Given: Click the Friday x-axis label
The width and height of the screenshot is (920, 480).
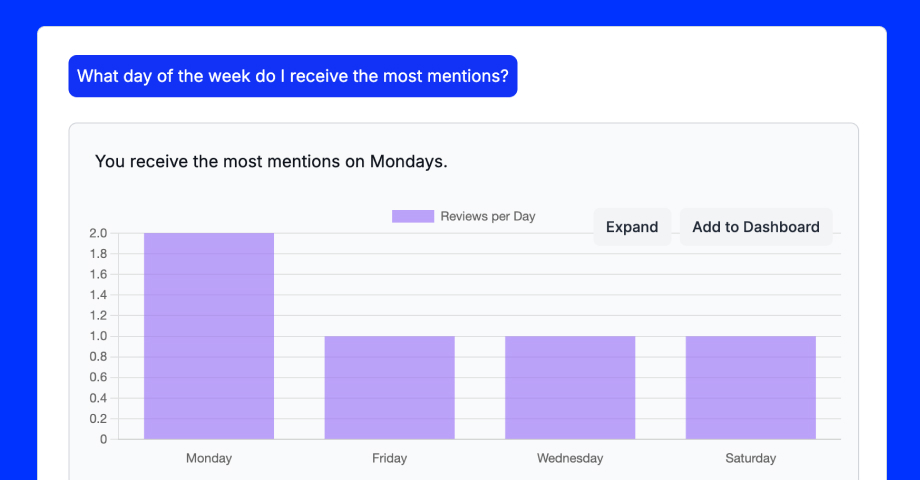Looking at the screenshot, I should [389, 458].
